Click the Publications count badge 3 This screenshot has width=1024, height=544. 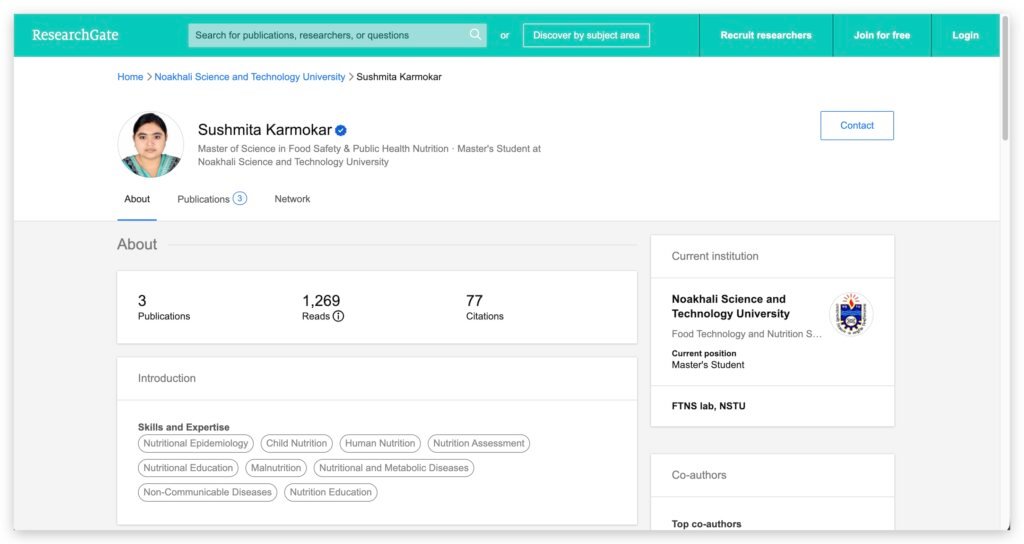pyautogui.click(x=240, y=199)
